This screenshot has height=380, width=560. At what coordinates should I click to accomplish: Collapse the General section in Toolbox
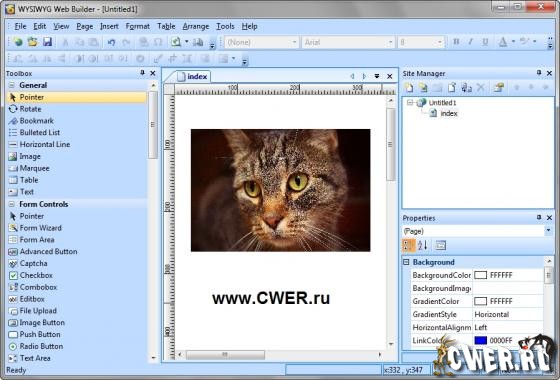[12, 85]
